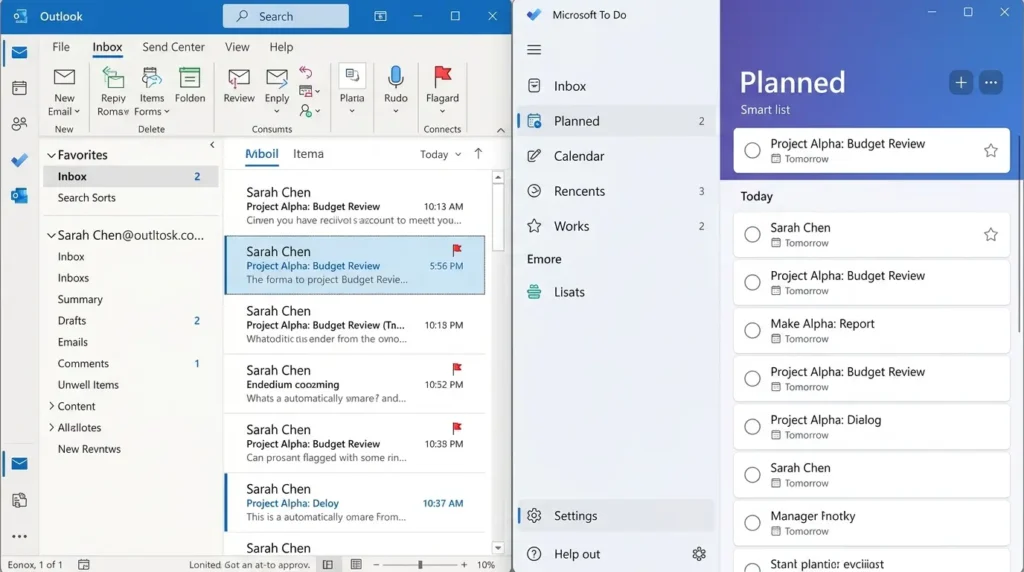Open the Project Alpha: Deloy email

[x=355, y=503]
